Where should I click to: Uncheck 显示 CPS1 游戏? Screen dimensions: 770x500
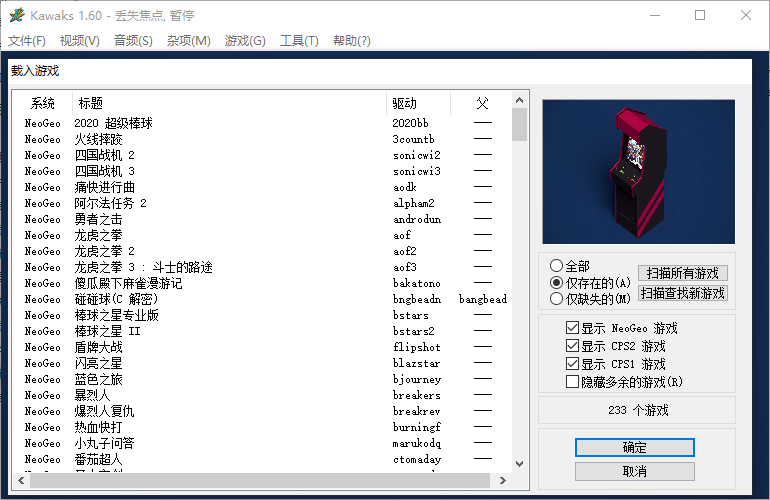[572, 364]
